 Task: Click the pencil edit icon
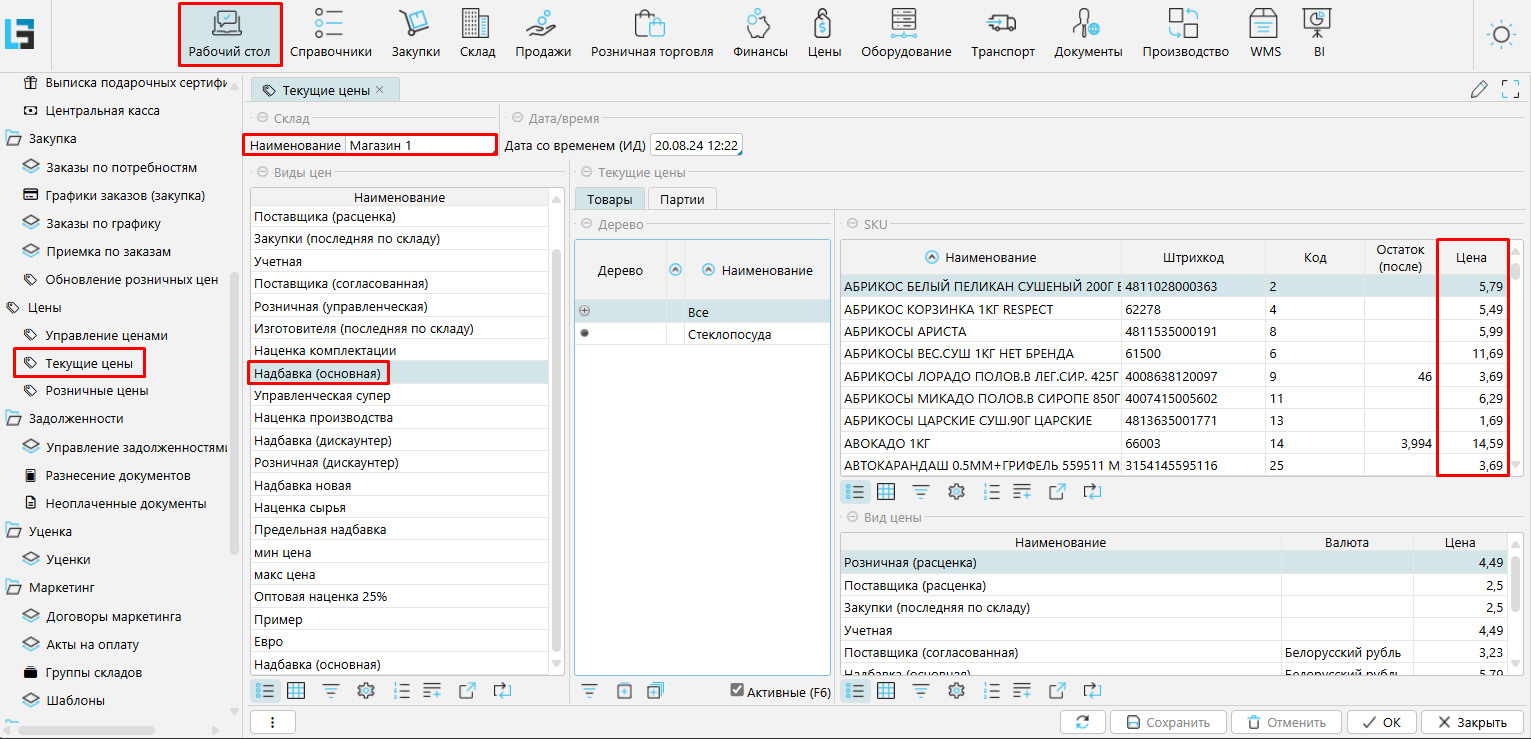[1479, 90]
